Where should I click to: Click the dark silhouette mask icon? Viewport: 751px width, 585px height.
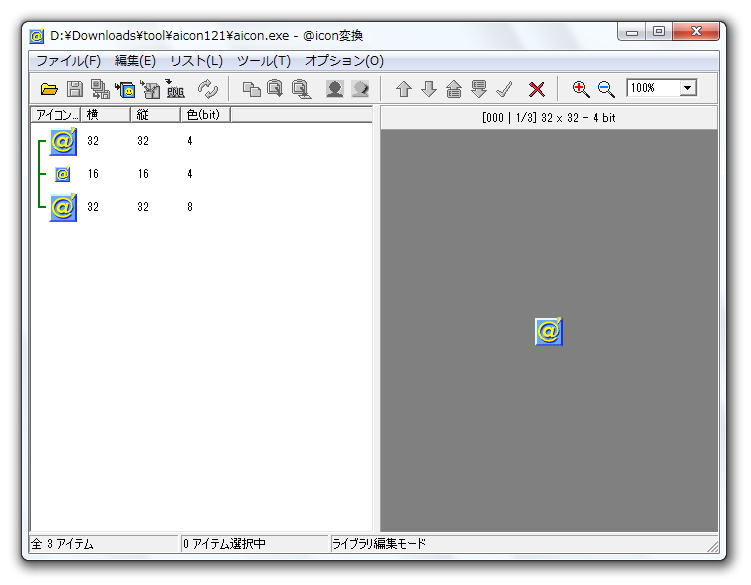pos(334,89)
